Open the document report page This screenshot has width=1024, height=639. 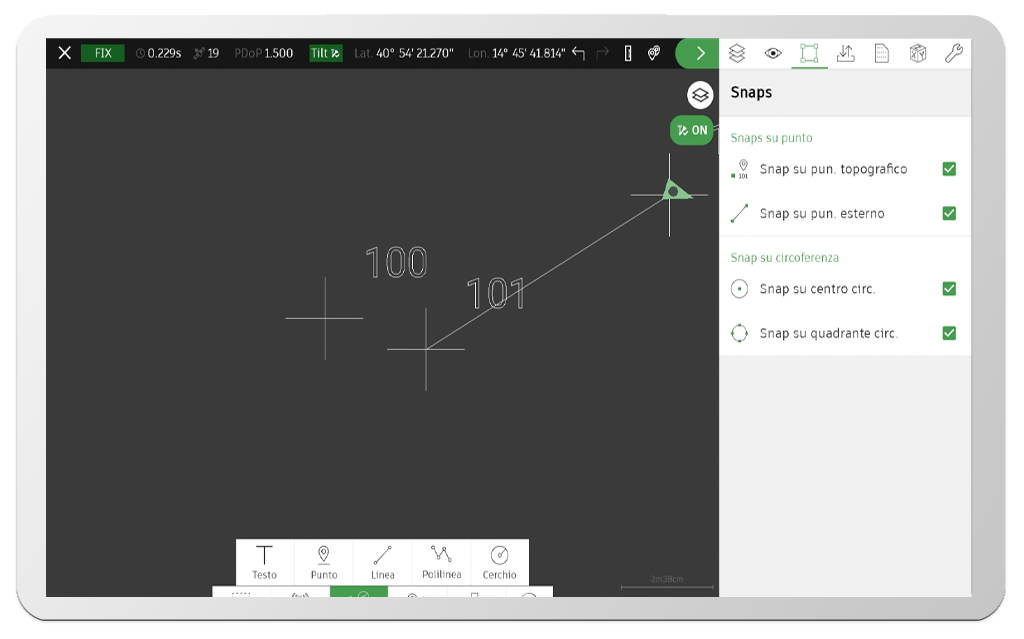pyautogui.click(x=881, y=53)
